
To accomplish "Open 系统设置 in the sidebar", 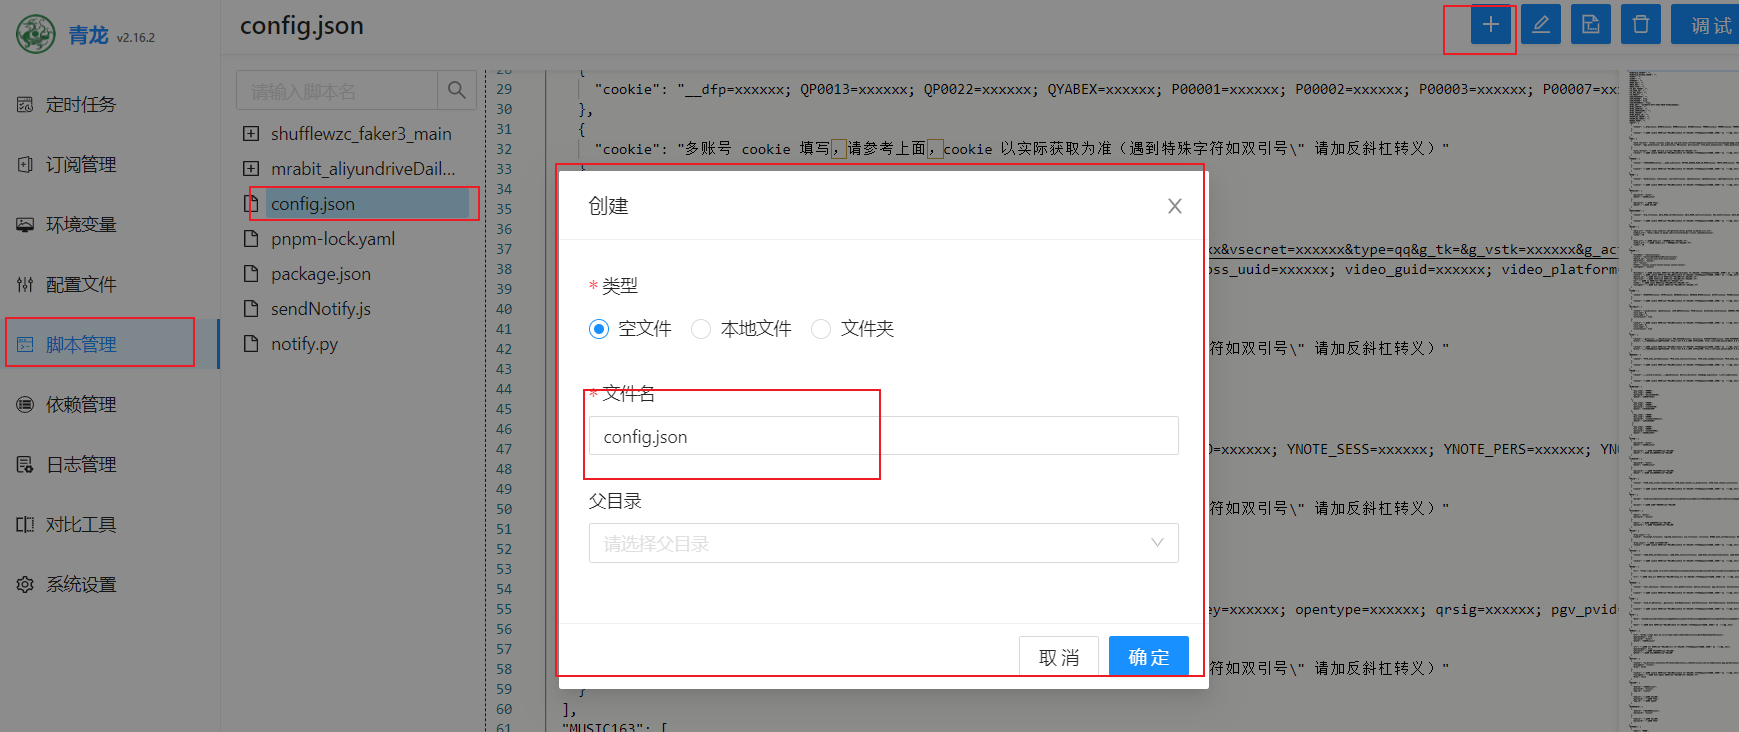I will tap(110, 584).
